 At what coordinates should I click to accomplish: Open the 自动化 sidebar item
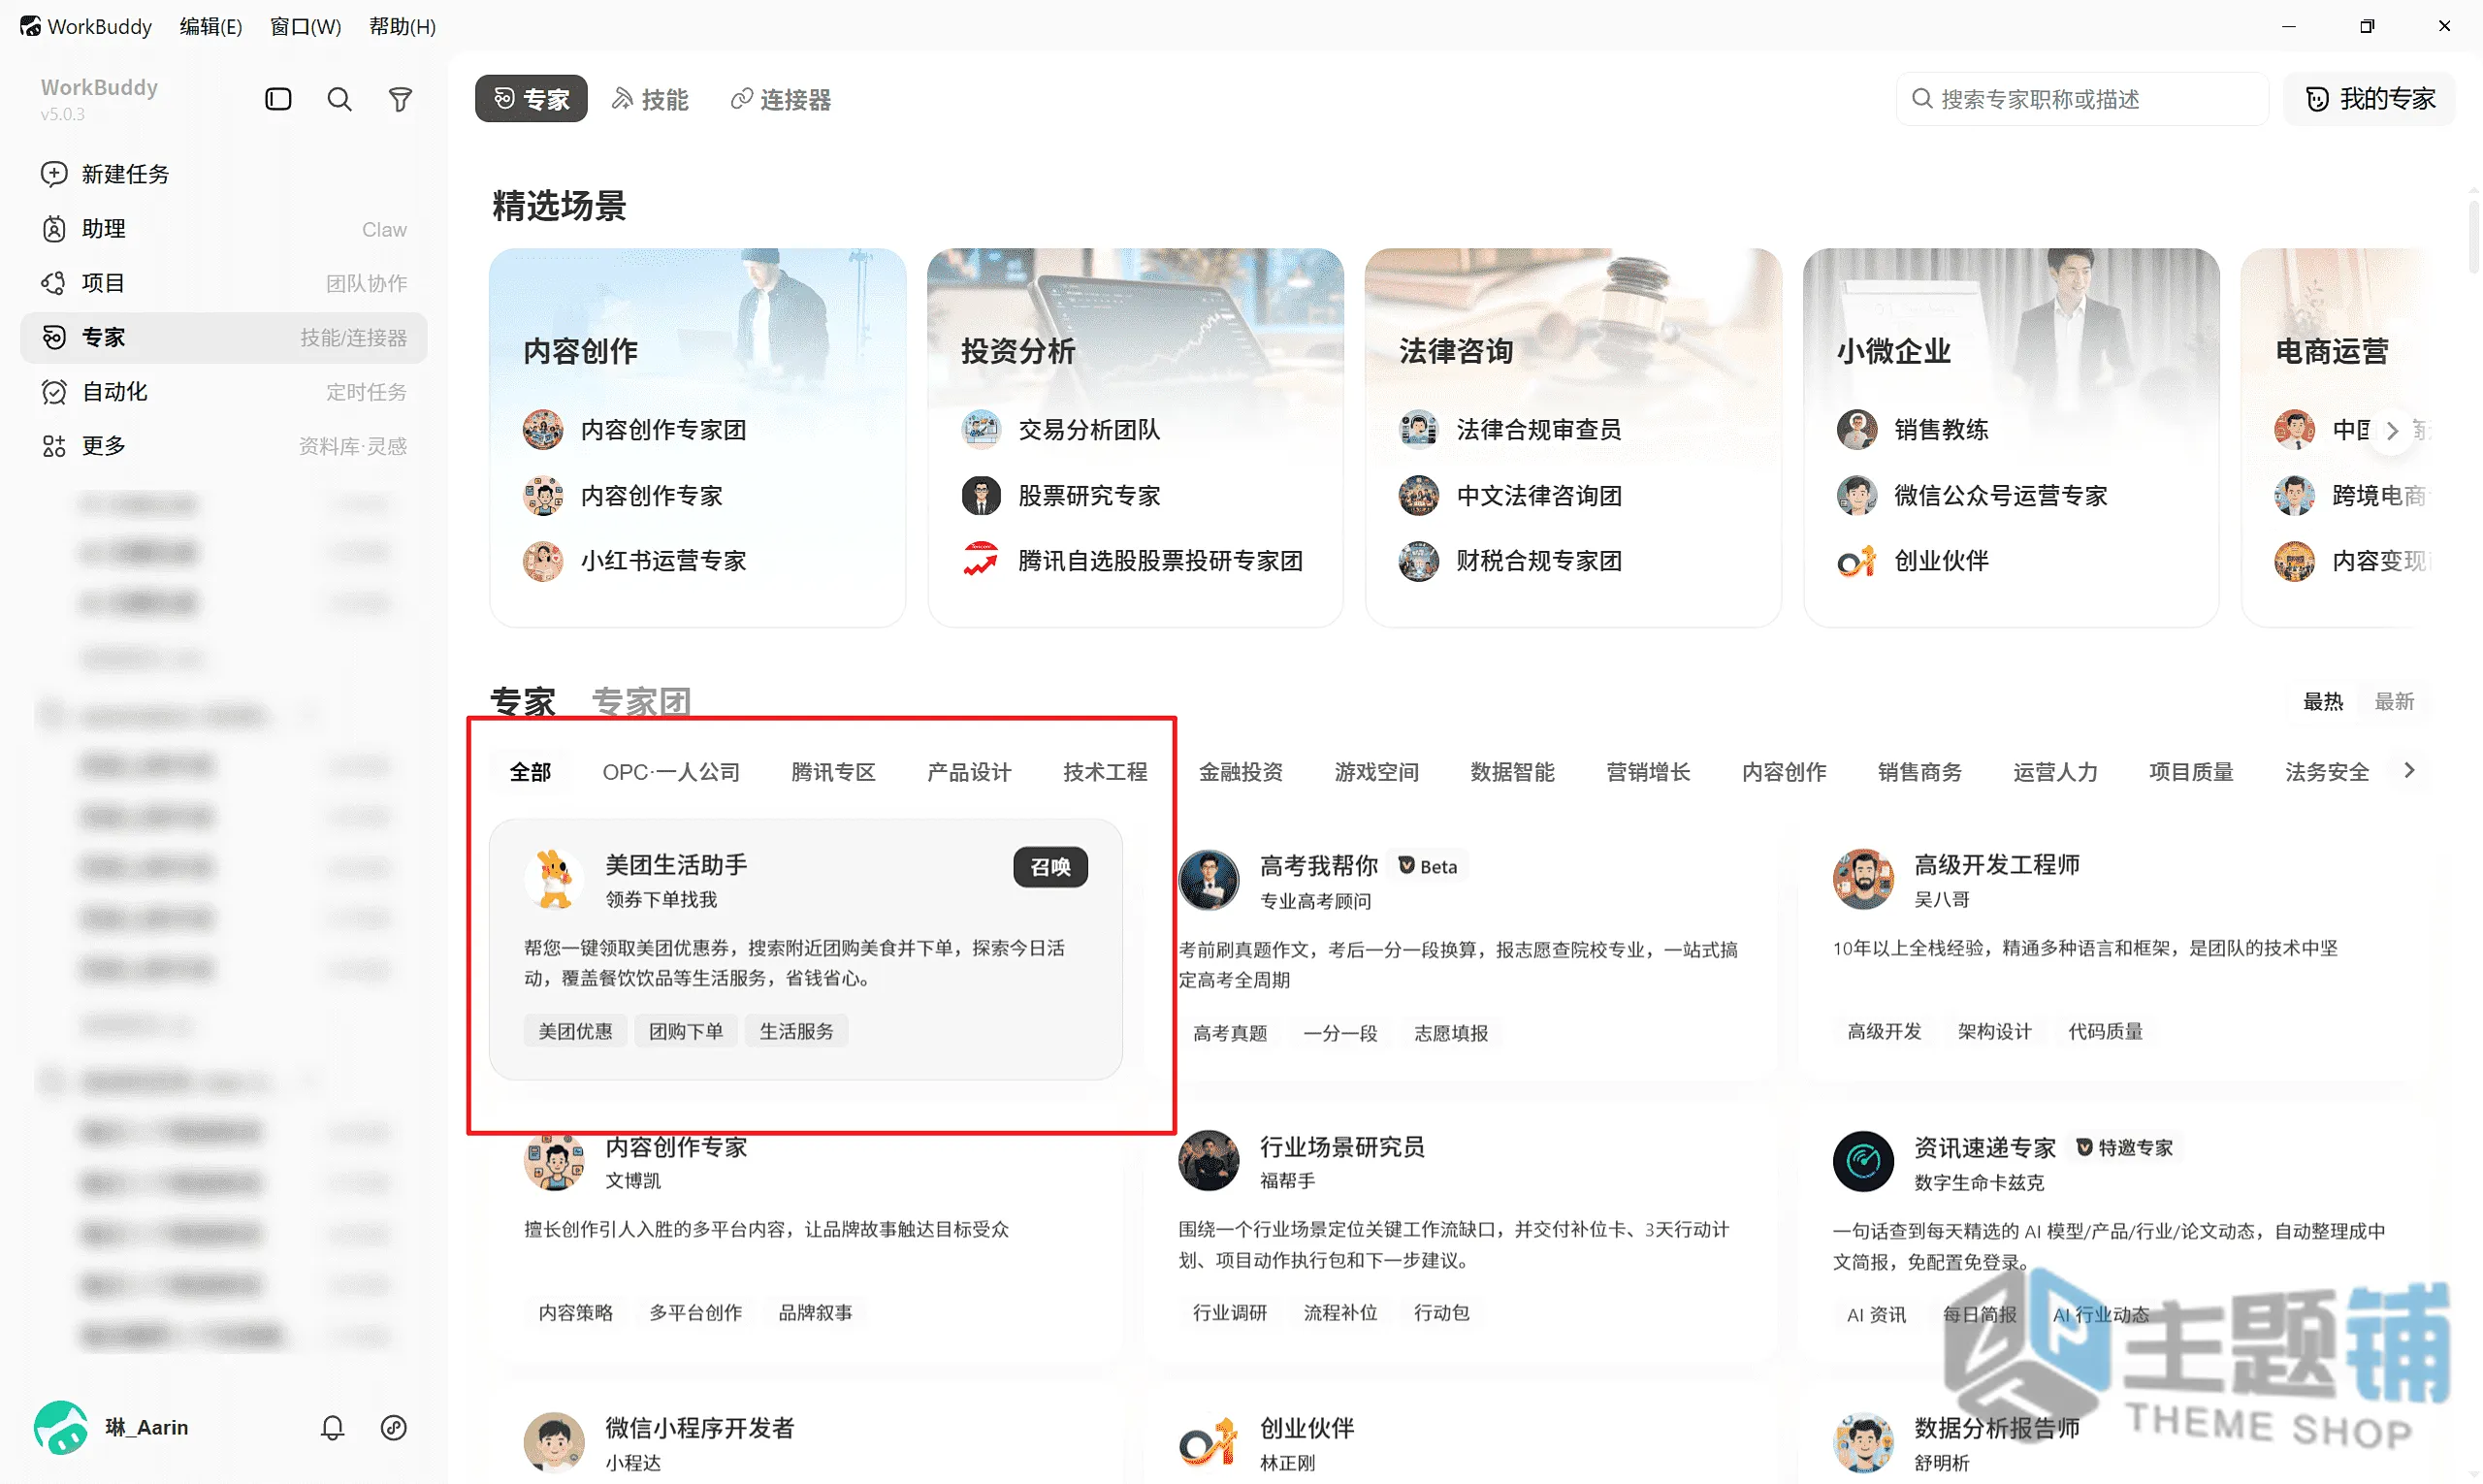coord(224,392)
